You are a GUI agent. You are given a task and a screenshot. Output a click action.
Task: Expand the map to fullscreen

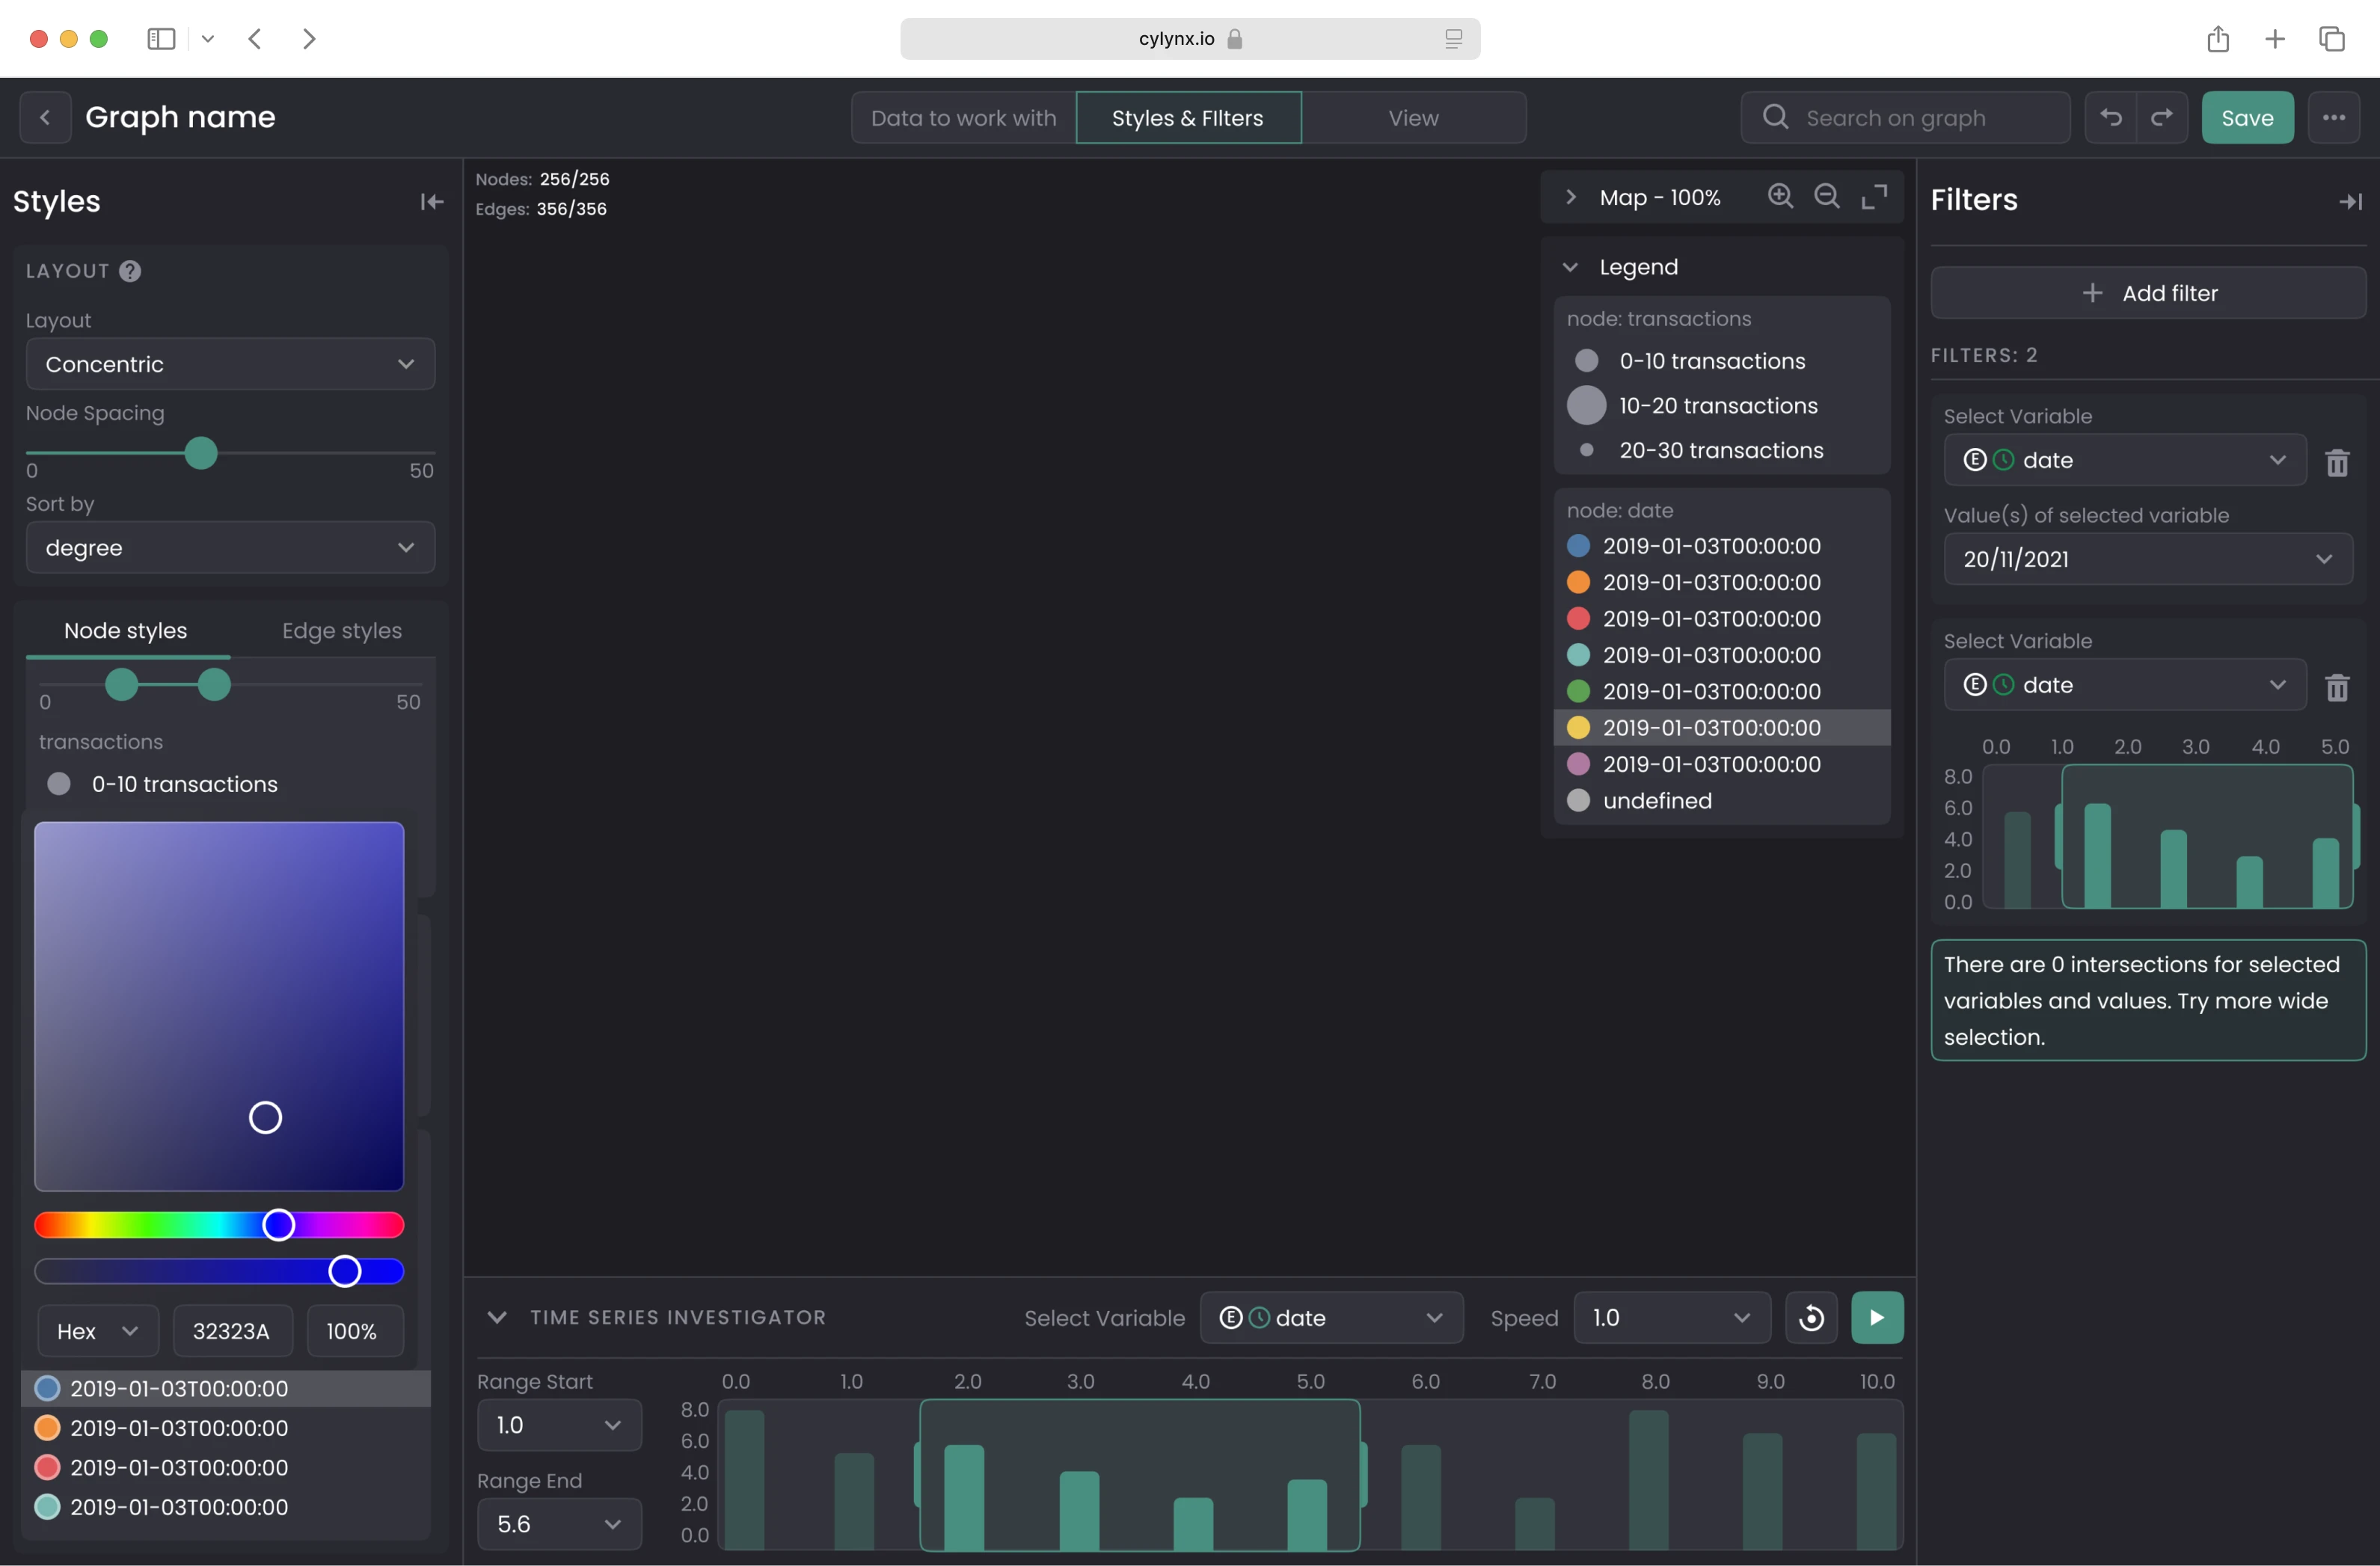tap(1874, 197)
